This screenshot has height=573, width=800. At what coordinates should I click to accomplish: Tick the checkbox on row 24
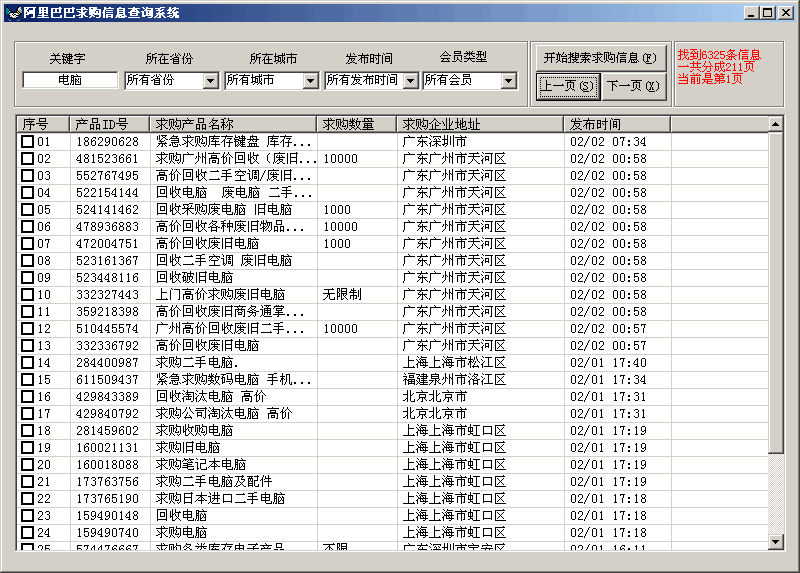click(x=28, y=533)
